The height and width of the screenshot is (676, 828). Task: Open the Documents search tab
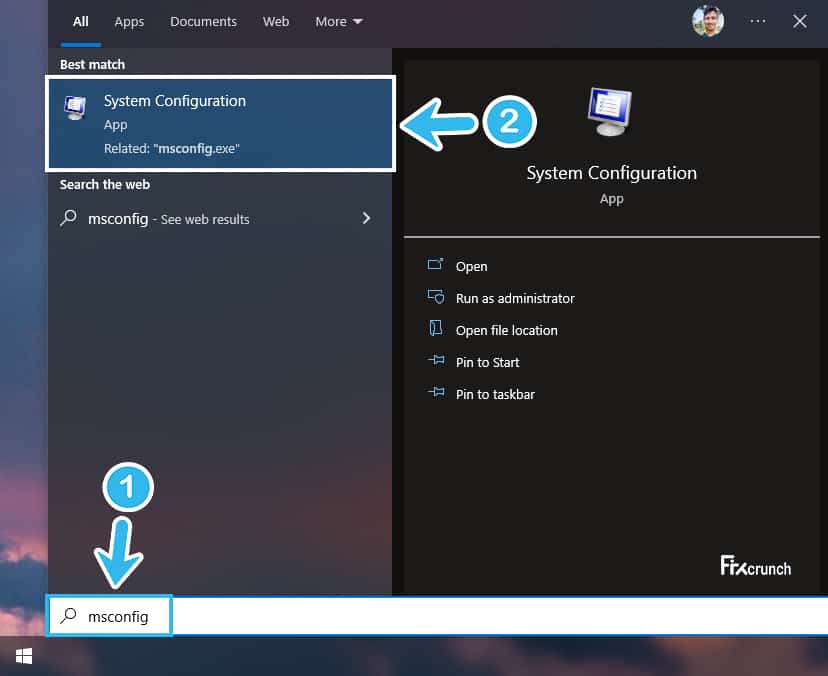(203, 22)
